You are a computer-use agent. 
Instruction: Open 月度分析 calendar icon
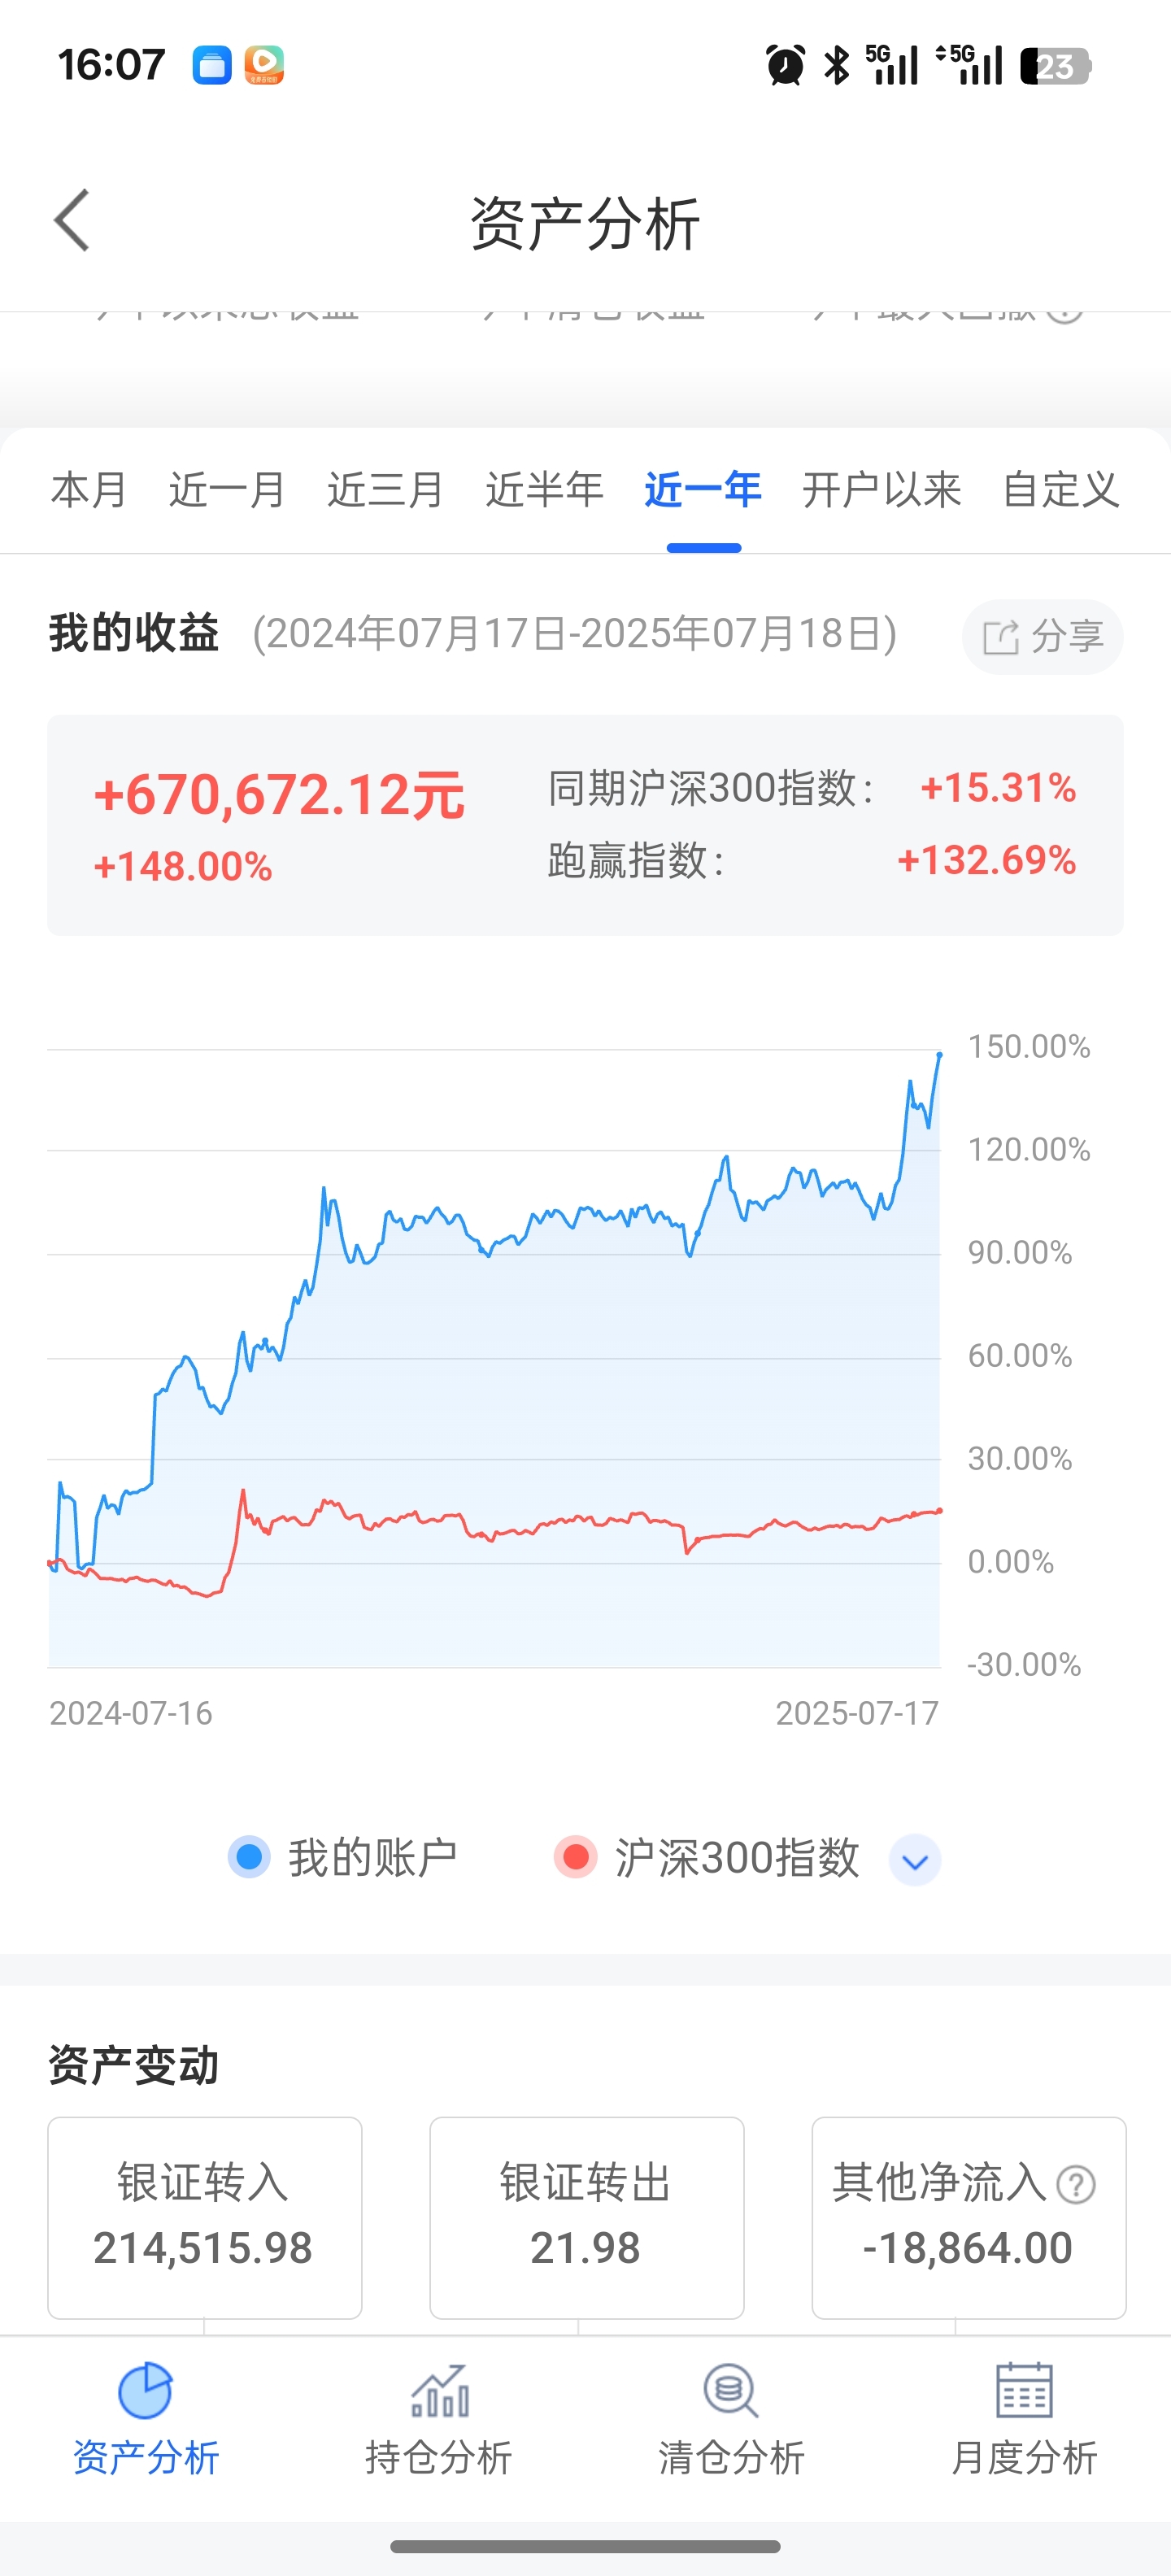[x=1024, y=2390]
